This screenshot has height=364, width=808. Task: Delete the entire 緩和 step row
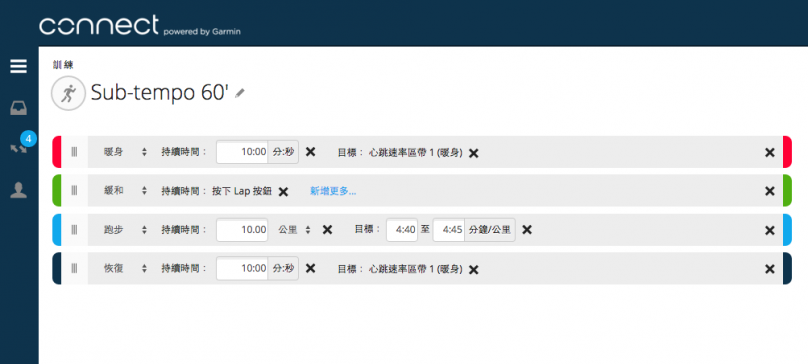[x=769, y=191]
